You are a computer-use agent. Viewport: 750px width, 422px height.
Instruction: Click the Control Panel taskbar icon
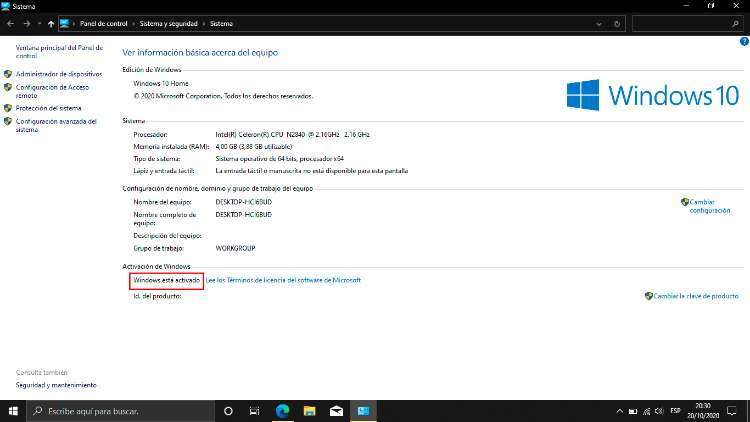363,411
